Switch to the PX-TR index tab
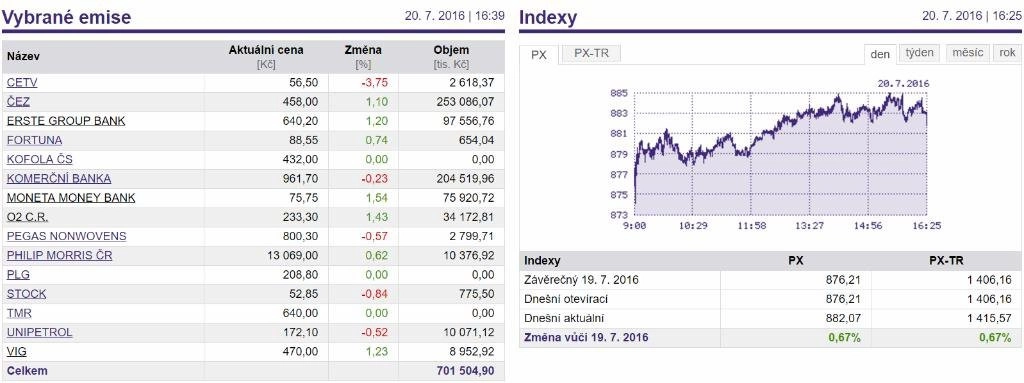Viewport: 1024px width, 383px height. click(591, 54)
